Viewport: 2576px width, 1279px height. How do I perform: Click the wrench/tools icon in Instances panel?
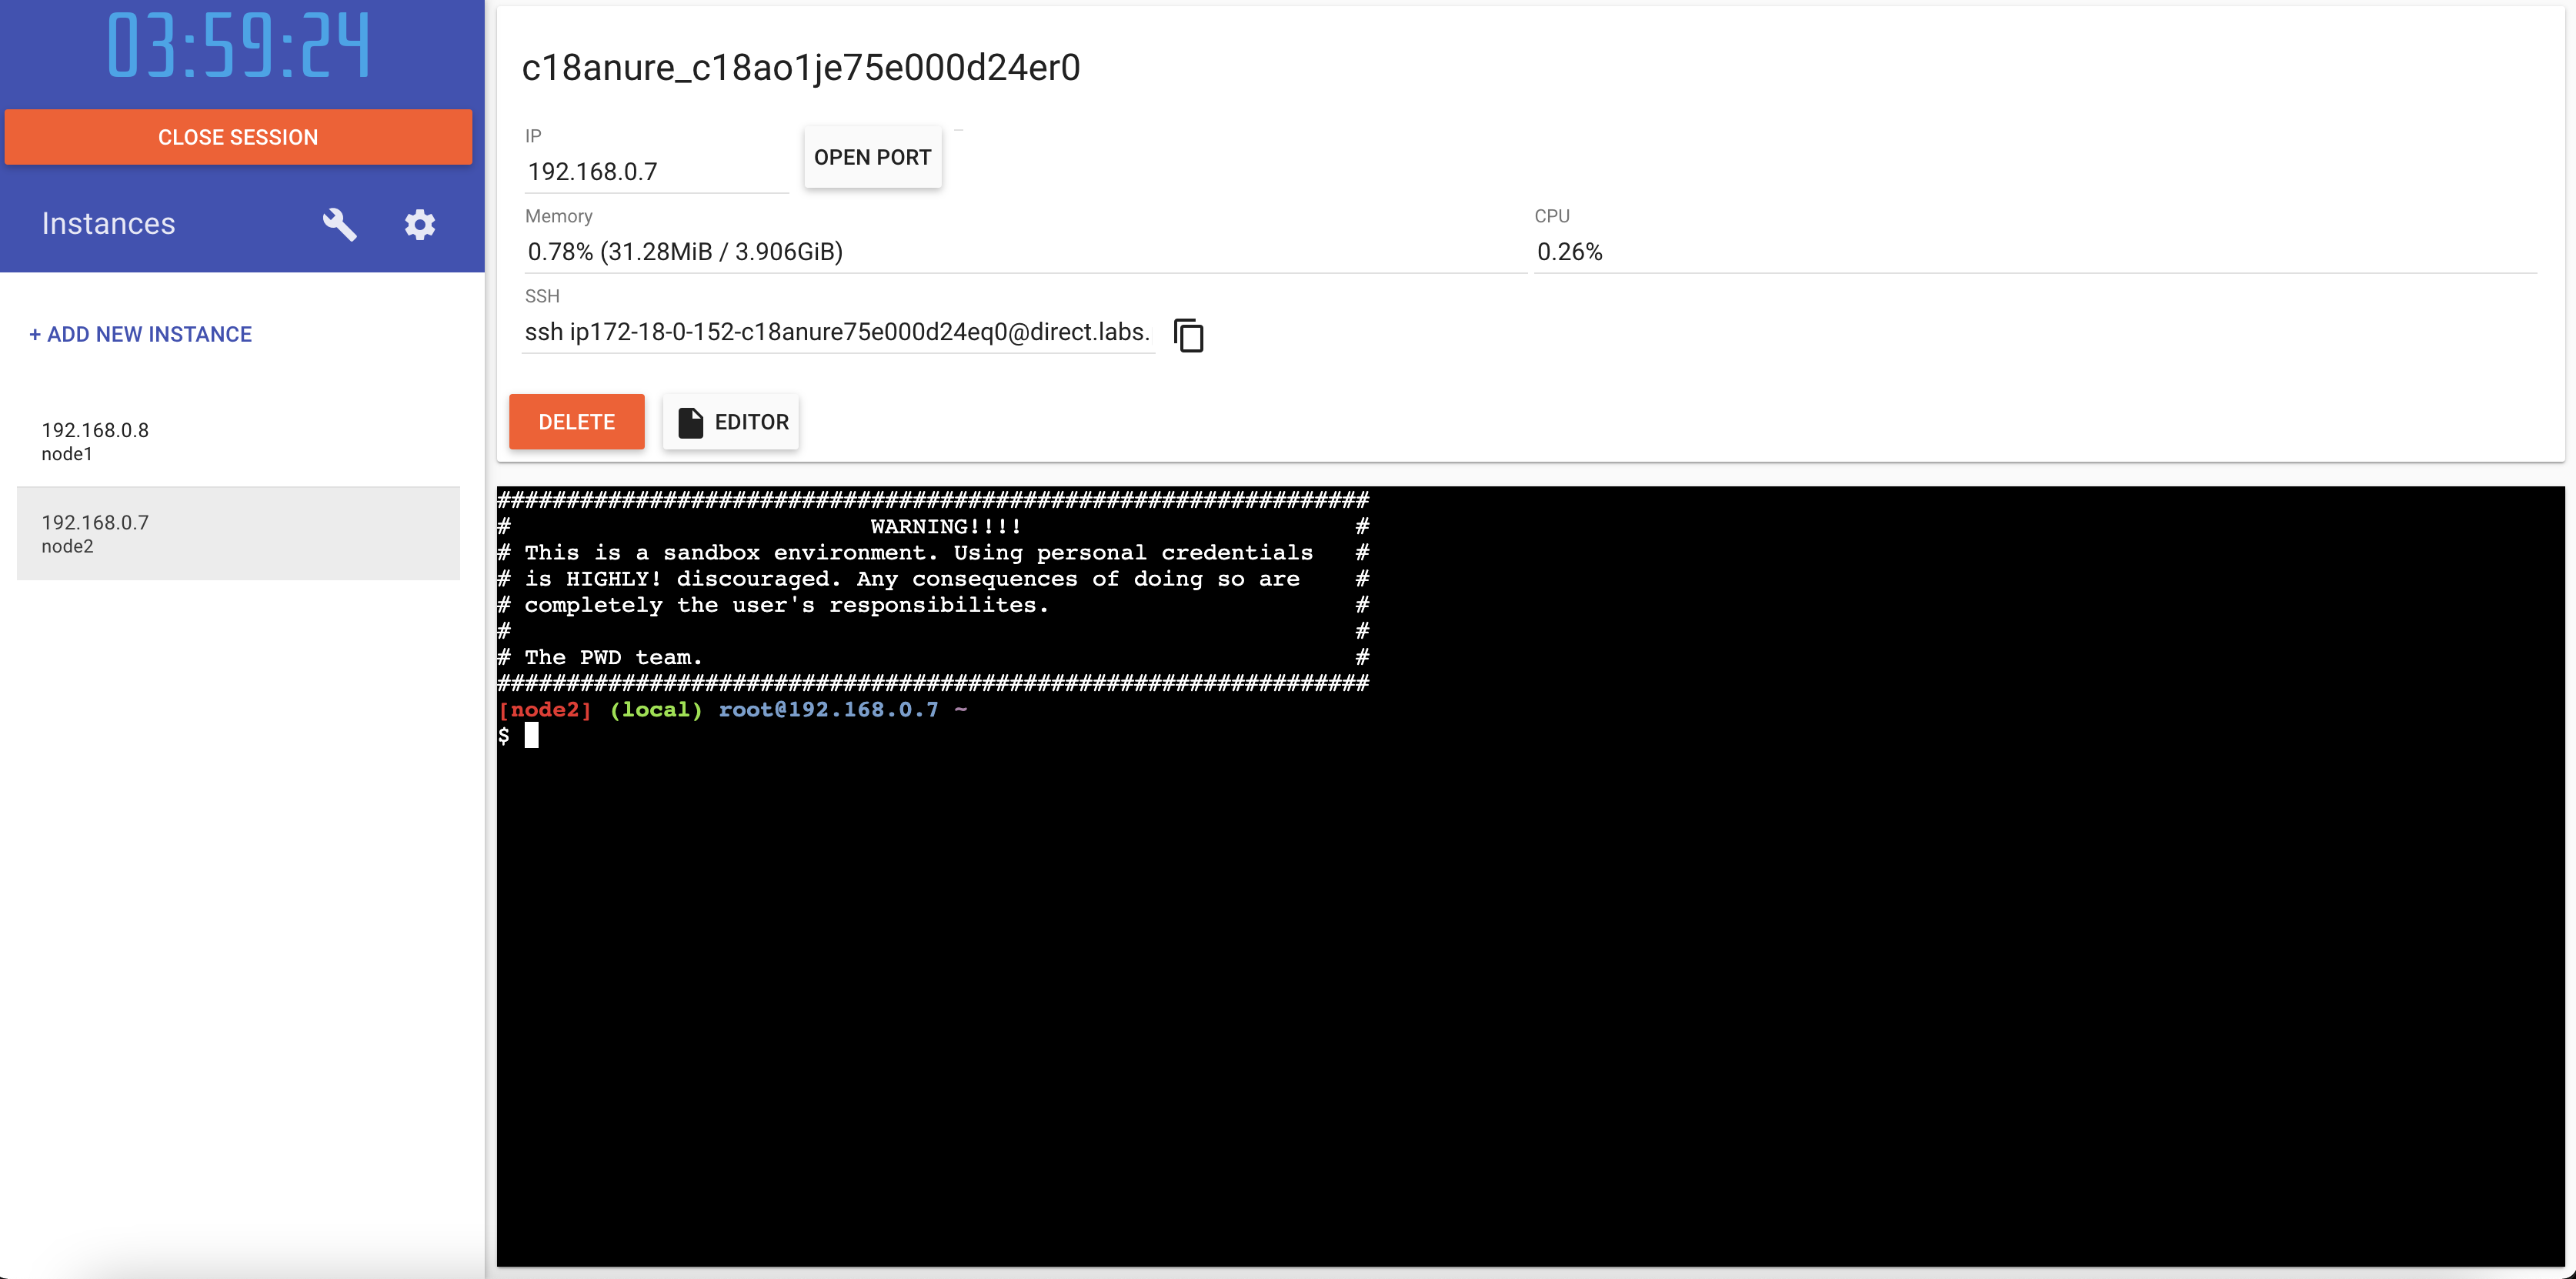click(340, 225)
